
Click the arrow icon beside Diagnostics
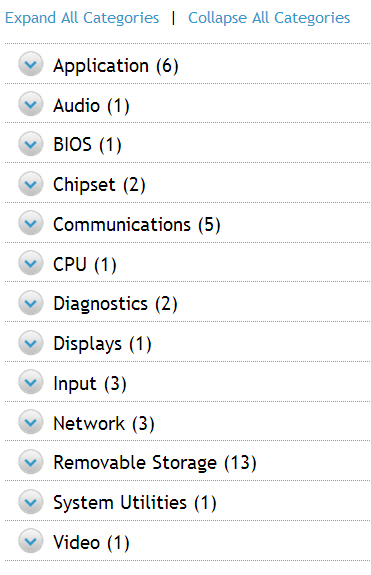click(x=31, y=303)
